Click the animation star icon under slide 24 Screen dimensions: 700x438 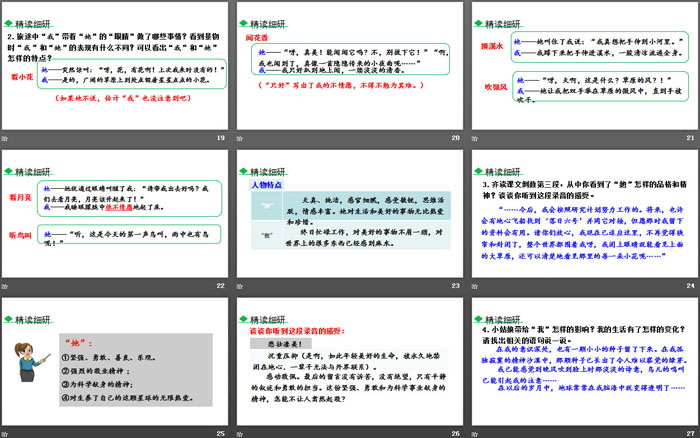coord(473,285)
